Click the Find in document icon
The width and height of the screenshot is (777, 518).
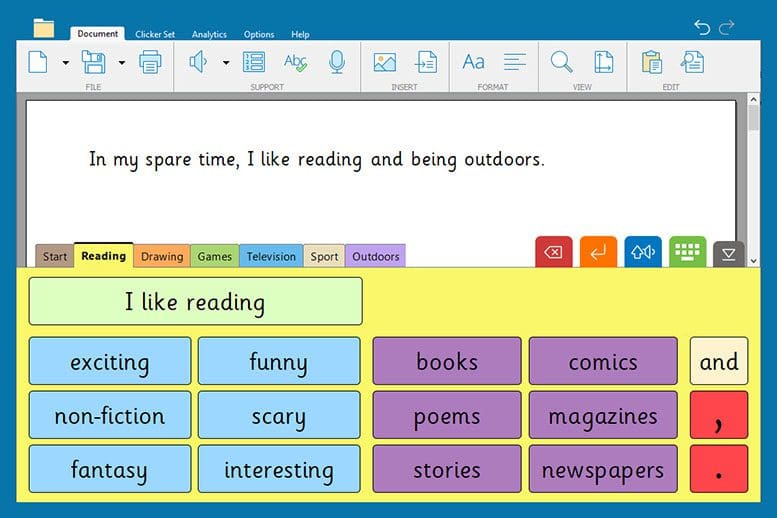pyautogui.click(x=692, y=62)
